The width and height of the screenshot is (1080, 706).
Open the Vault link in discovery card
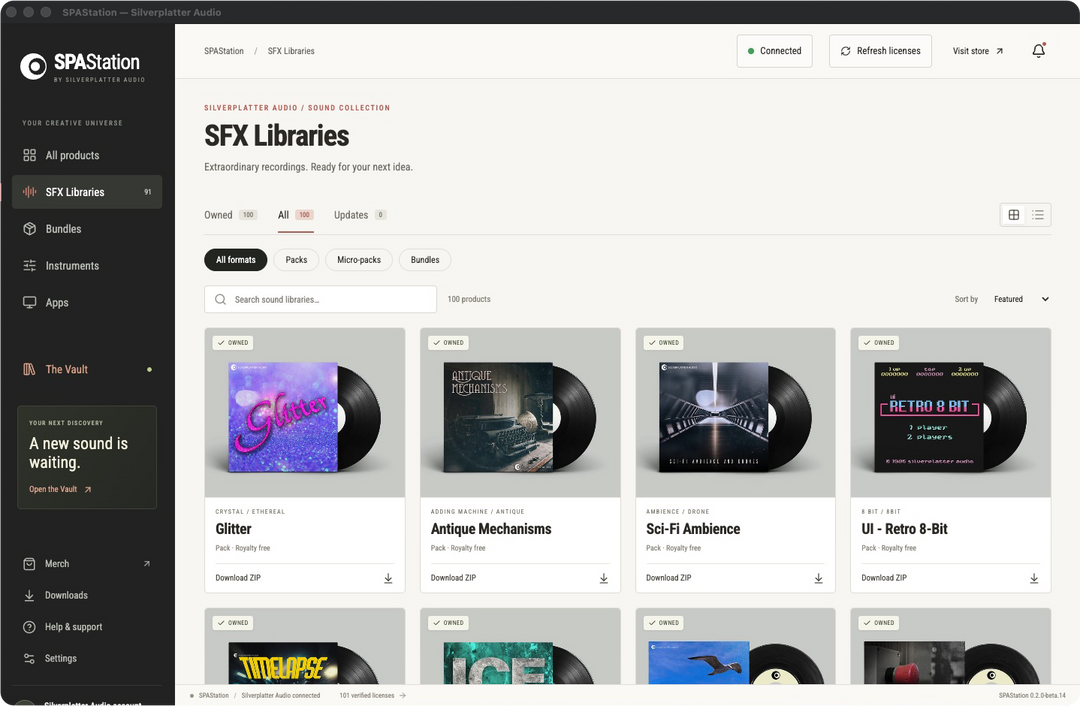pos(60,489)
